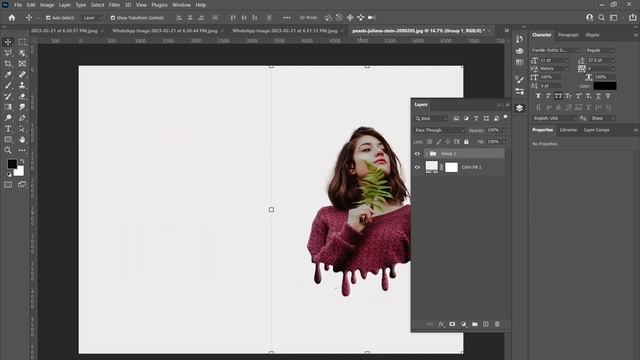Select the Crop tool

tap(8, 64)
